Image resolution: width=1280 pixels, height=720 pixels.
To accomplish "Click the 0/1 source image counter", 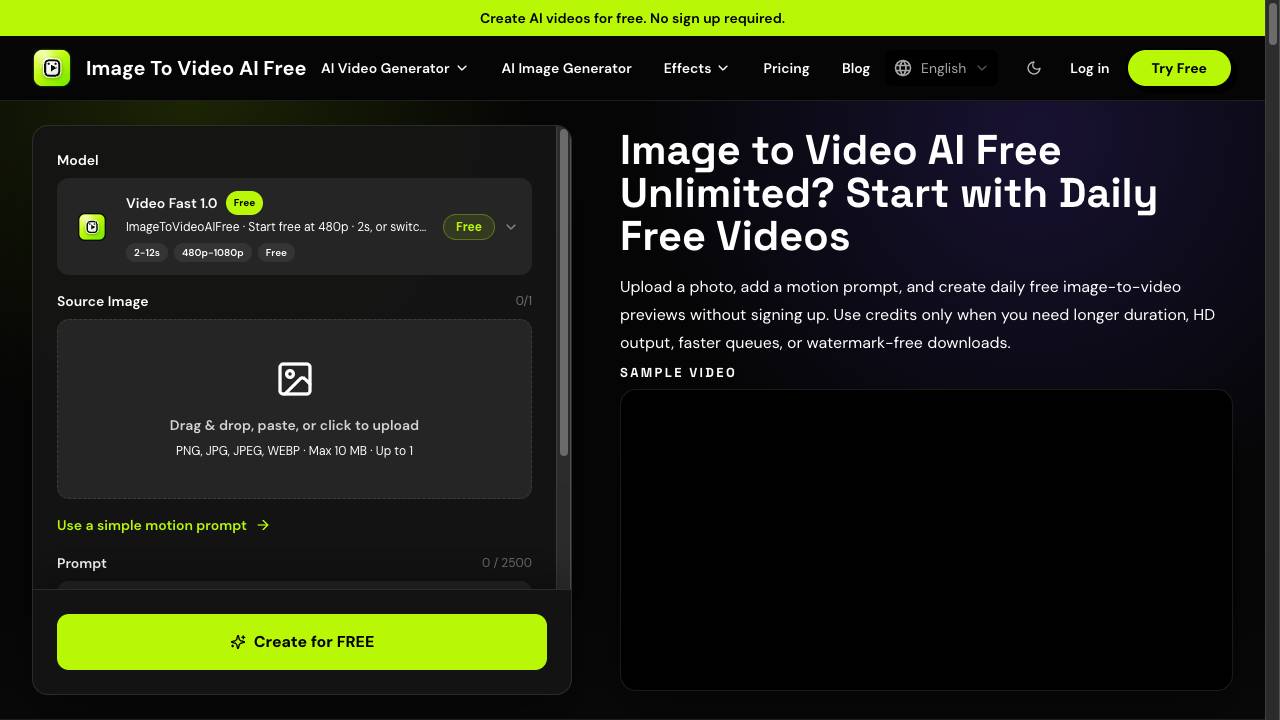I will pyautogui.click(x=524, y=301).
